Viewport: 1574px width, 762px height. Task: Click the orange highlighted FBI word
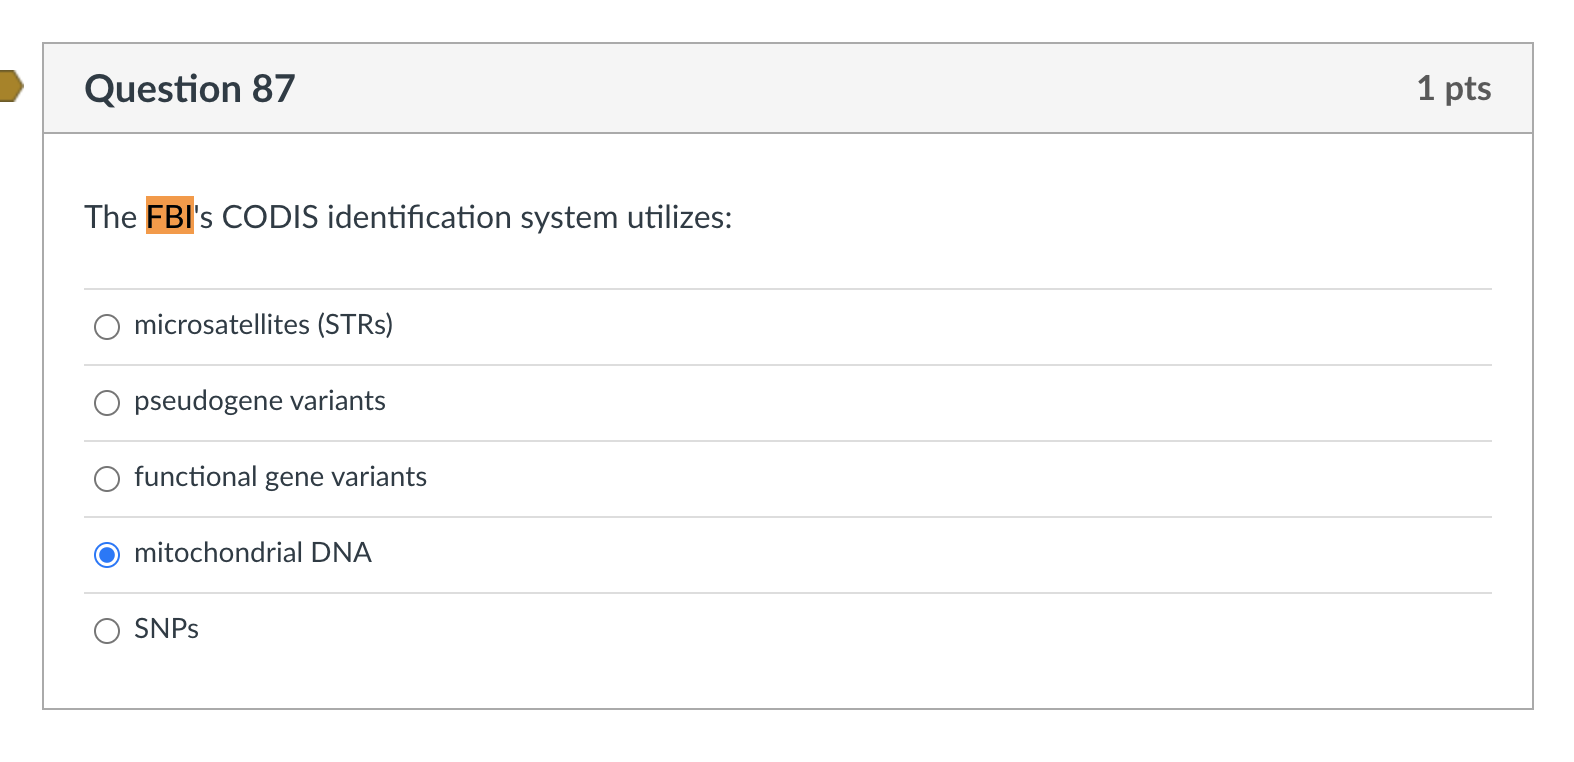[169, 216]
